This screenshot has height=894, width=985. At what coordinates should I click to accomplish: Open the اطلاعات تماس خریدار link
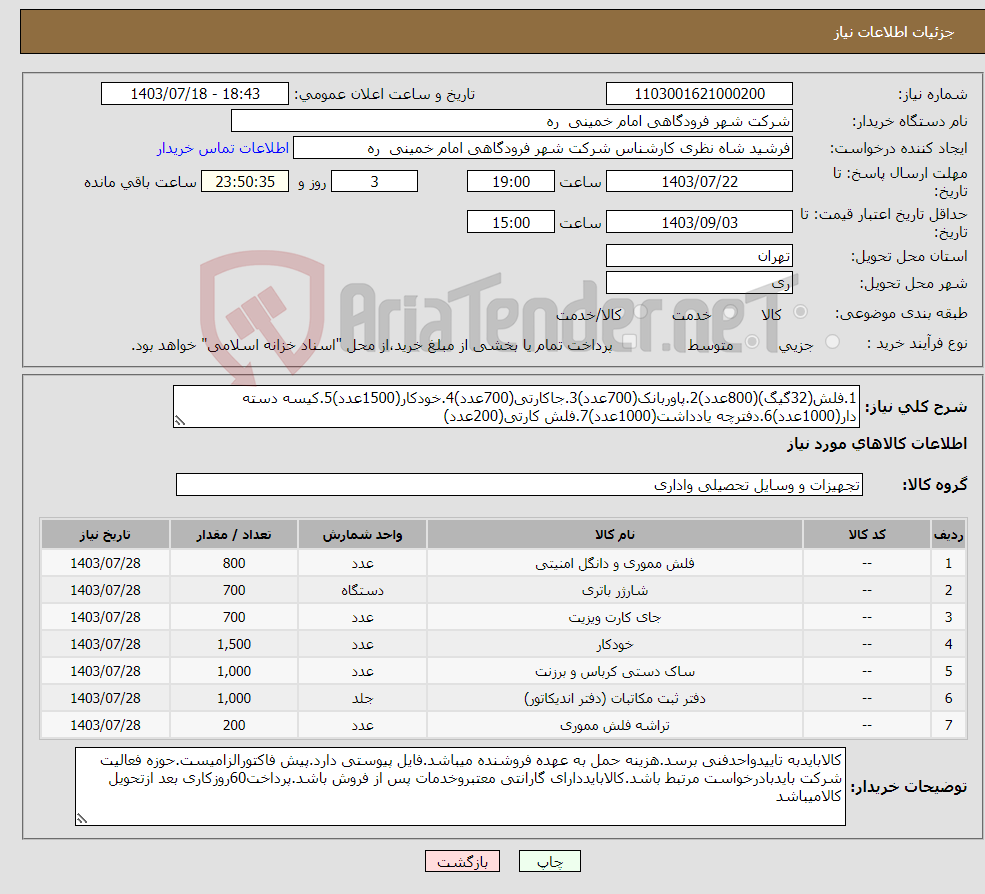[x=222, y=148]
